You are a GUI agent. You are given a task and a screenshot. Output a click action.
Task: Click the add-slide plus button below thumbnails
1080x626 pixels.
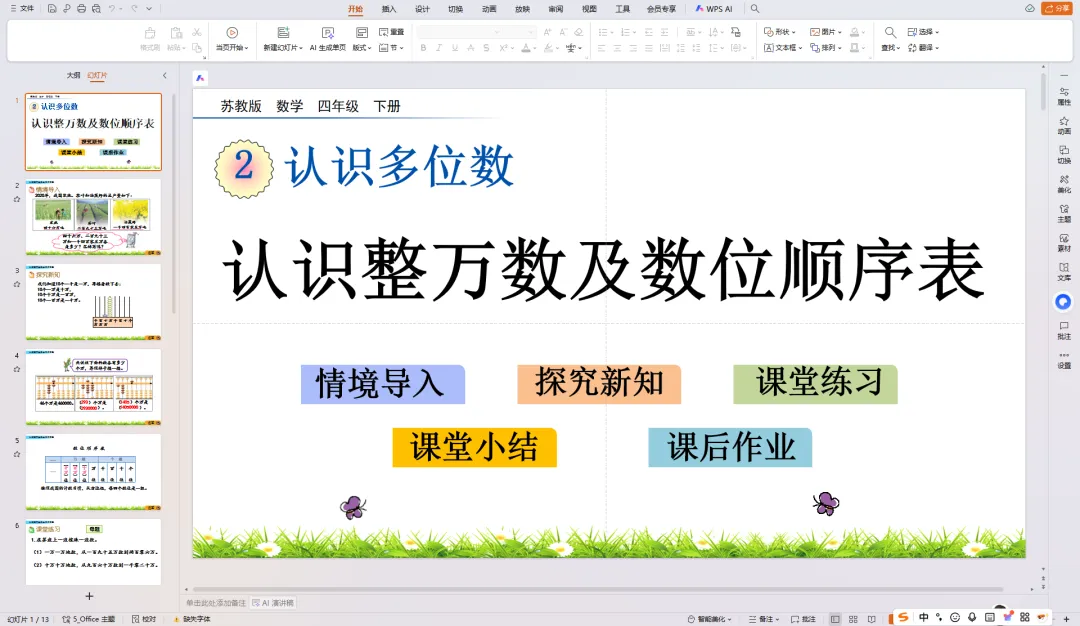(x=89, y=596)
